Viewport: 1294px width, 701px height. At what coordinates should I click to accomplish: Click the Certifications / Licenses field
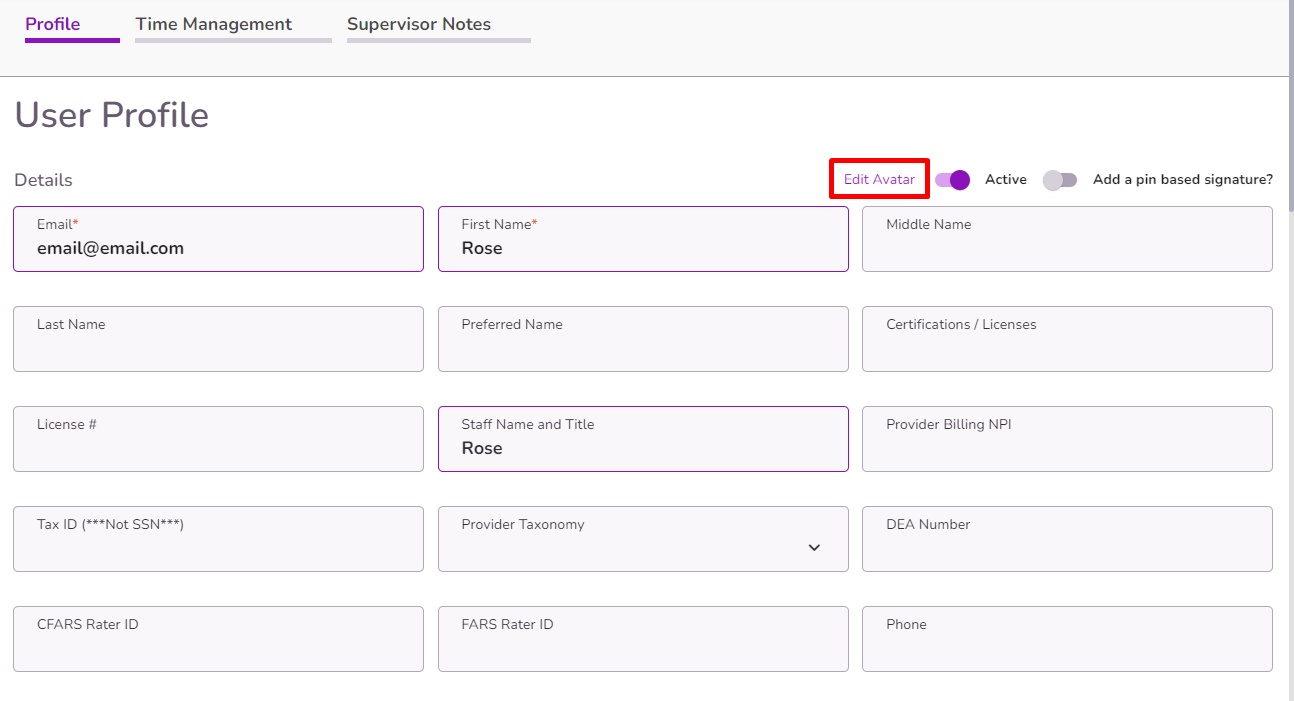point(1067,339)
